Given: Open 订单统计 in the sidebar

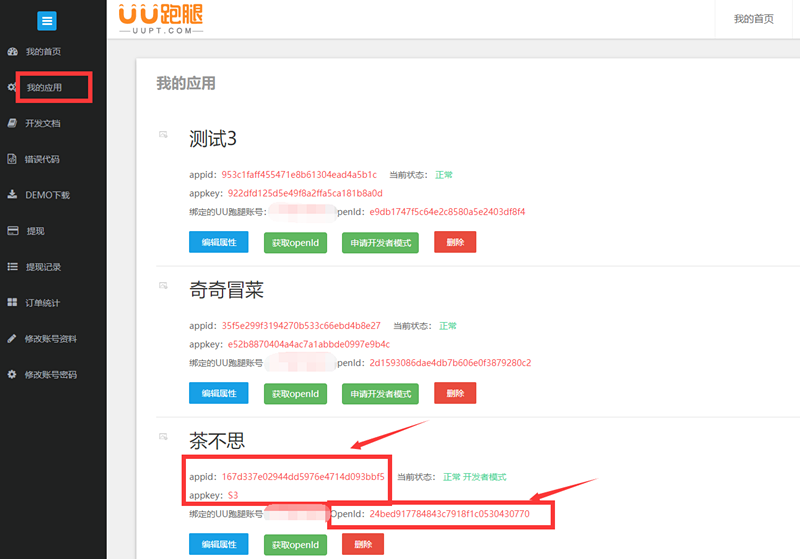Looking at the screenshot, I should (x=43, y=303).
